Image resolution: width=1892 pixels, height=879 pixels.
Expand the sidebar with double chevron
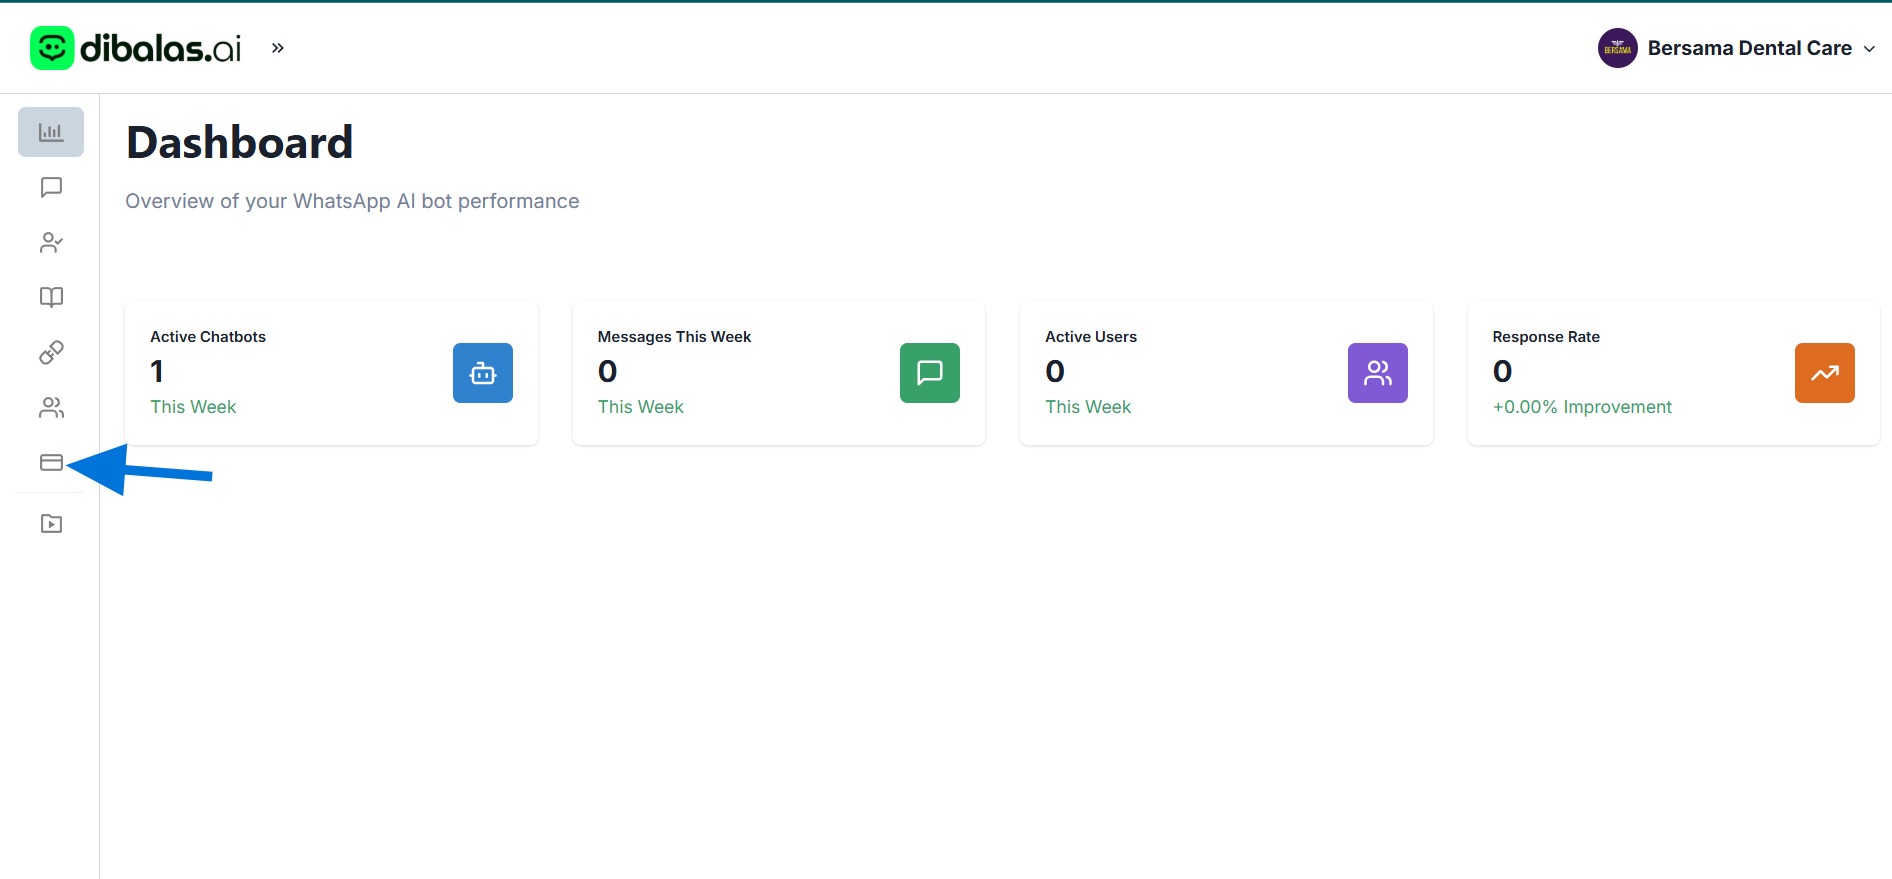(278, 48)
